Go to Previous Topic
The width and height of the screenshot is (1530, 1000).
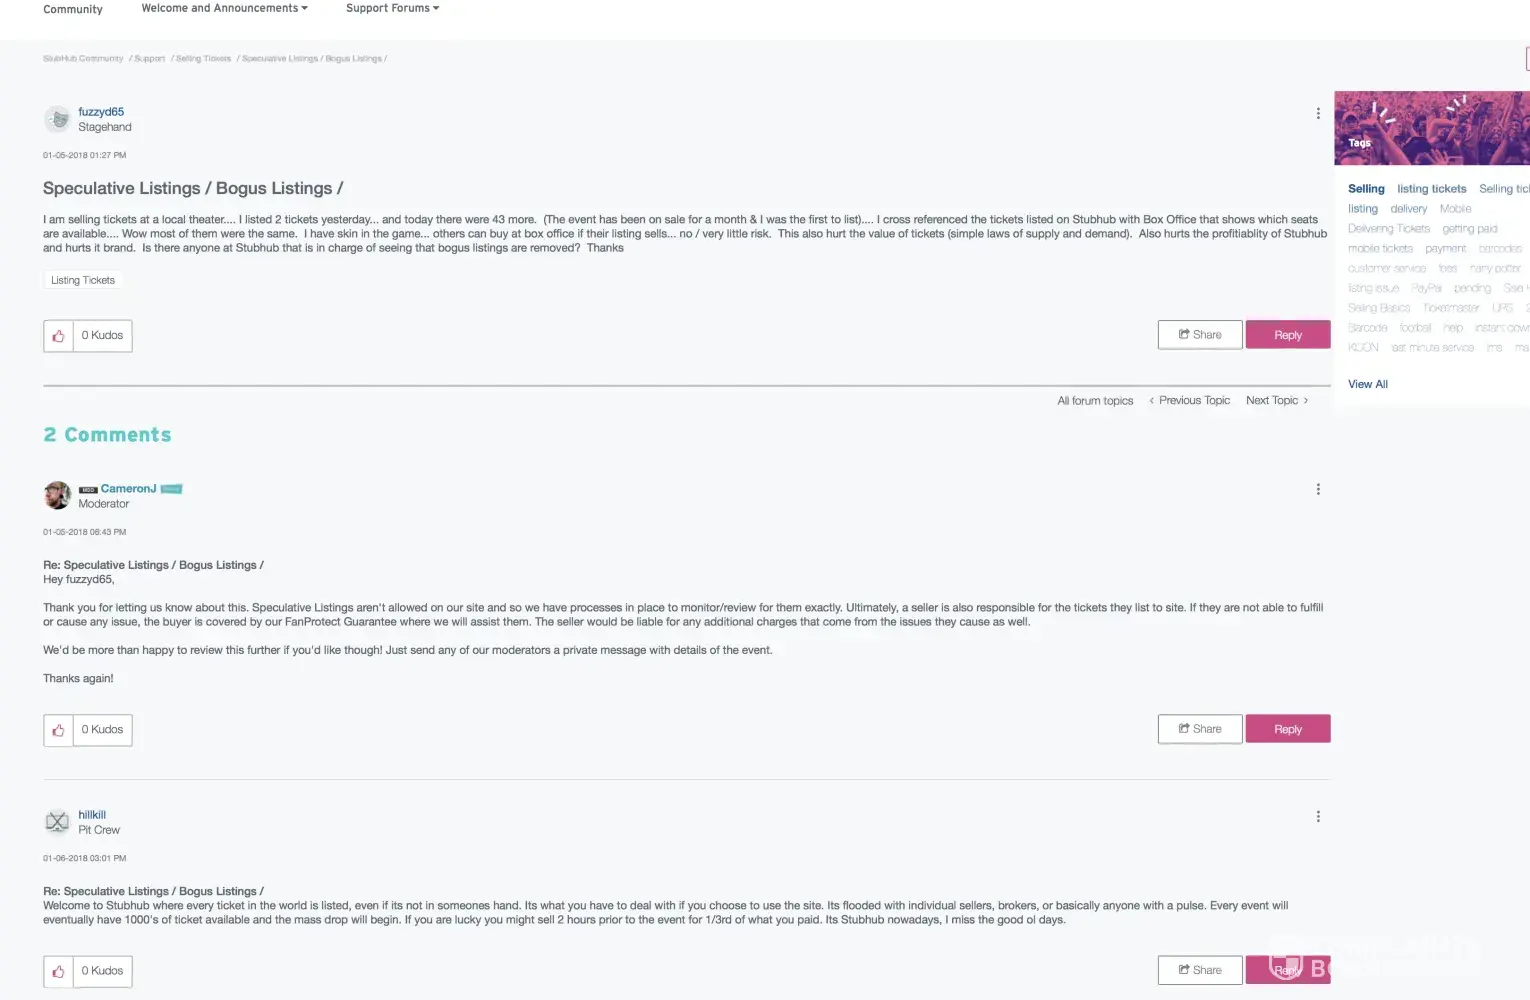[x=1190, y=400]
